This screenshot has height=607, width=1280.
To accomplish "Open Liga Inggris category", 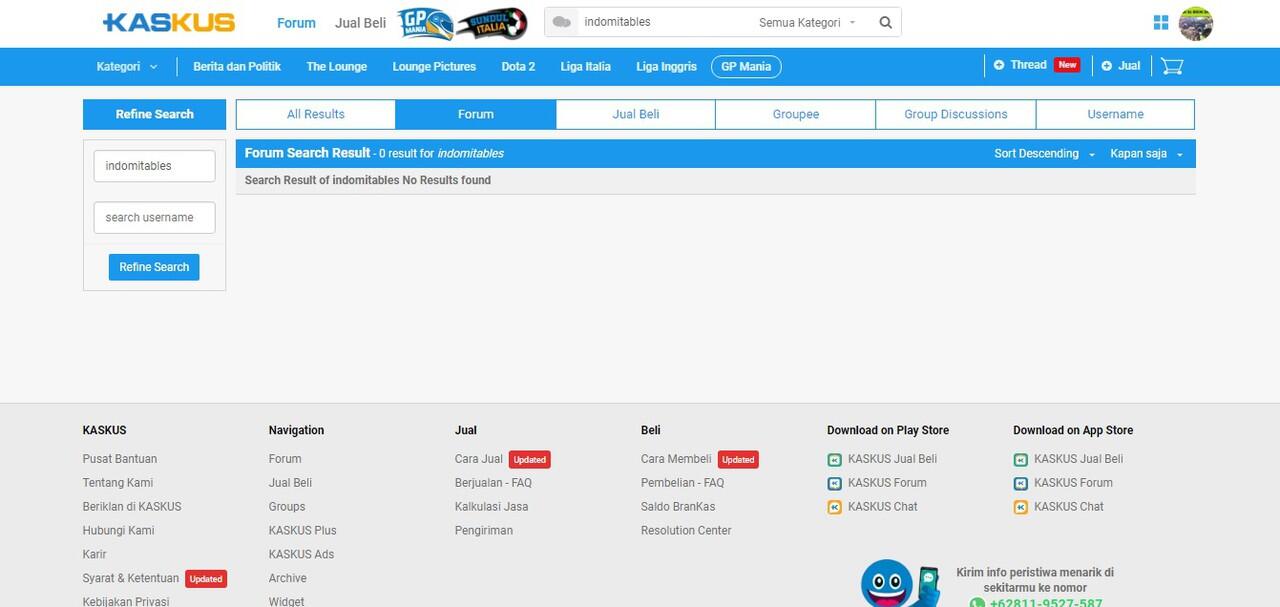I will [x=666, y=67].
